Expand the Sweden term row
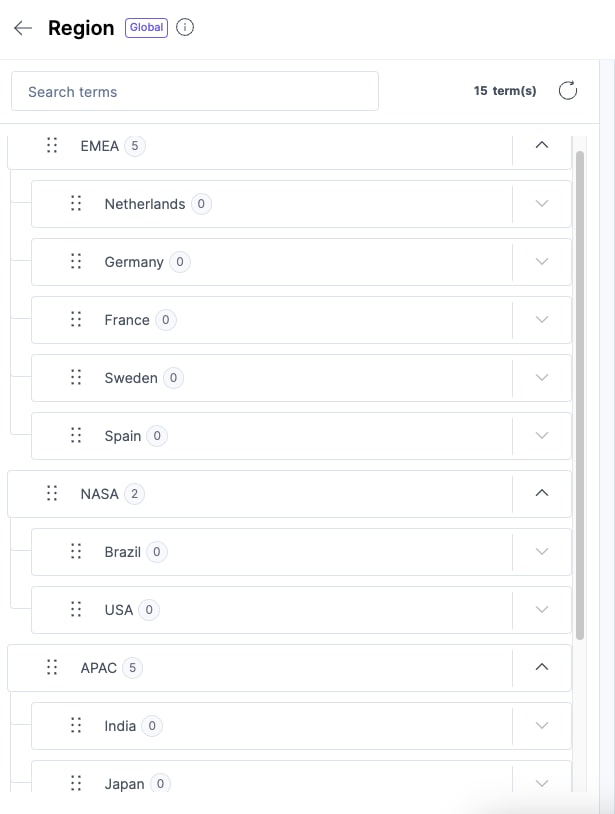Image resolution: width=615 pixels, height=814 pixels. [x=542, y=378]
